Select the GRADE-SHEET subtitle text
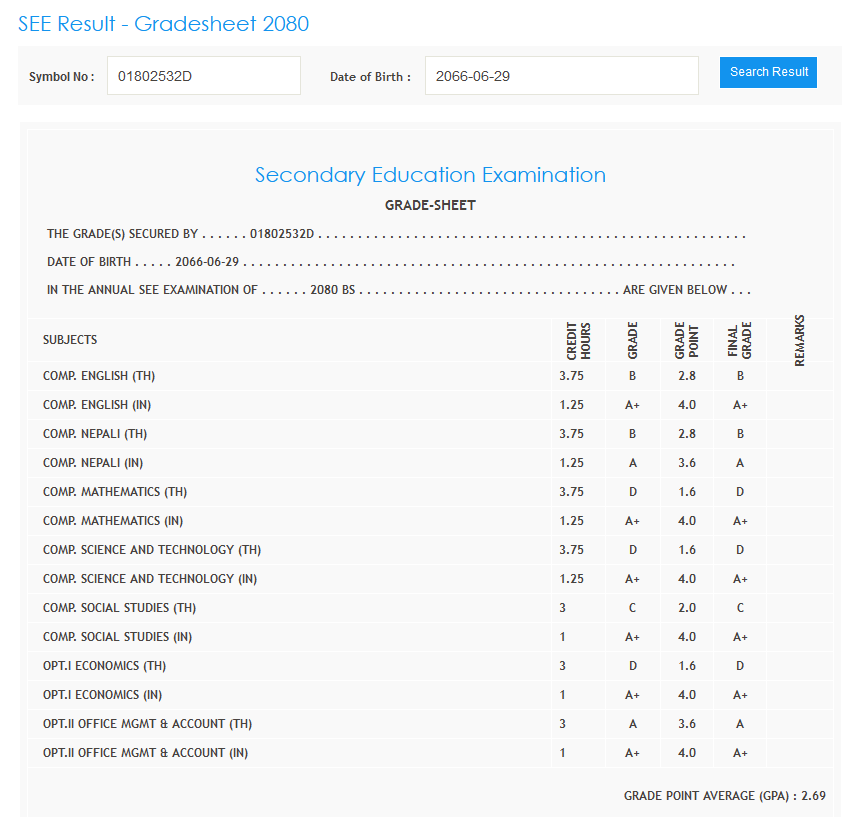 [x=430, y=206]
